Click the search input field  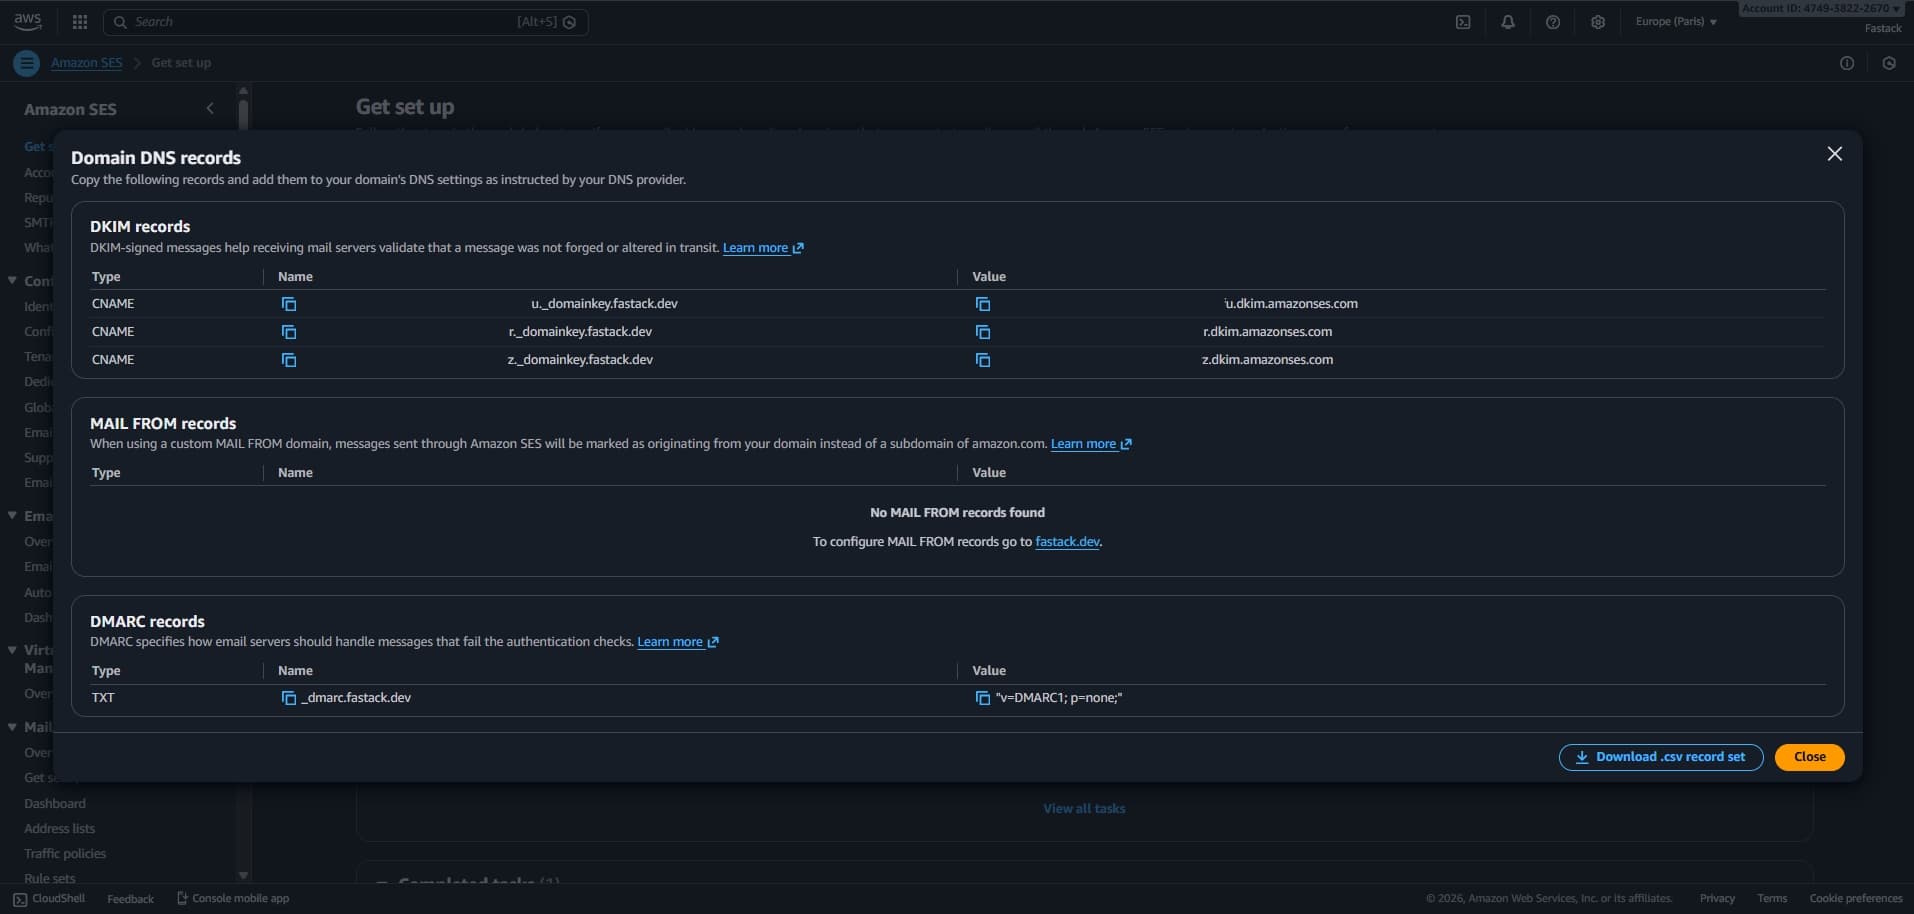pyautogui.click(x=346, y=22)
